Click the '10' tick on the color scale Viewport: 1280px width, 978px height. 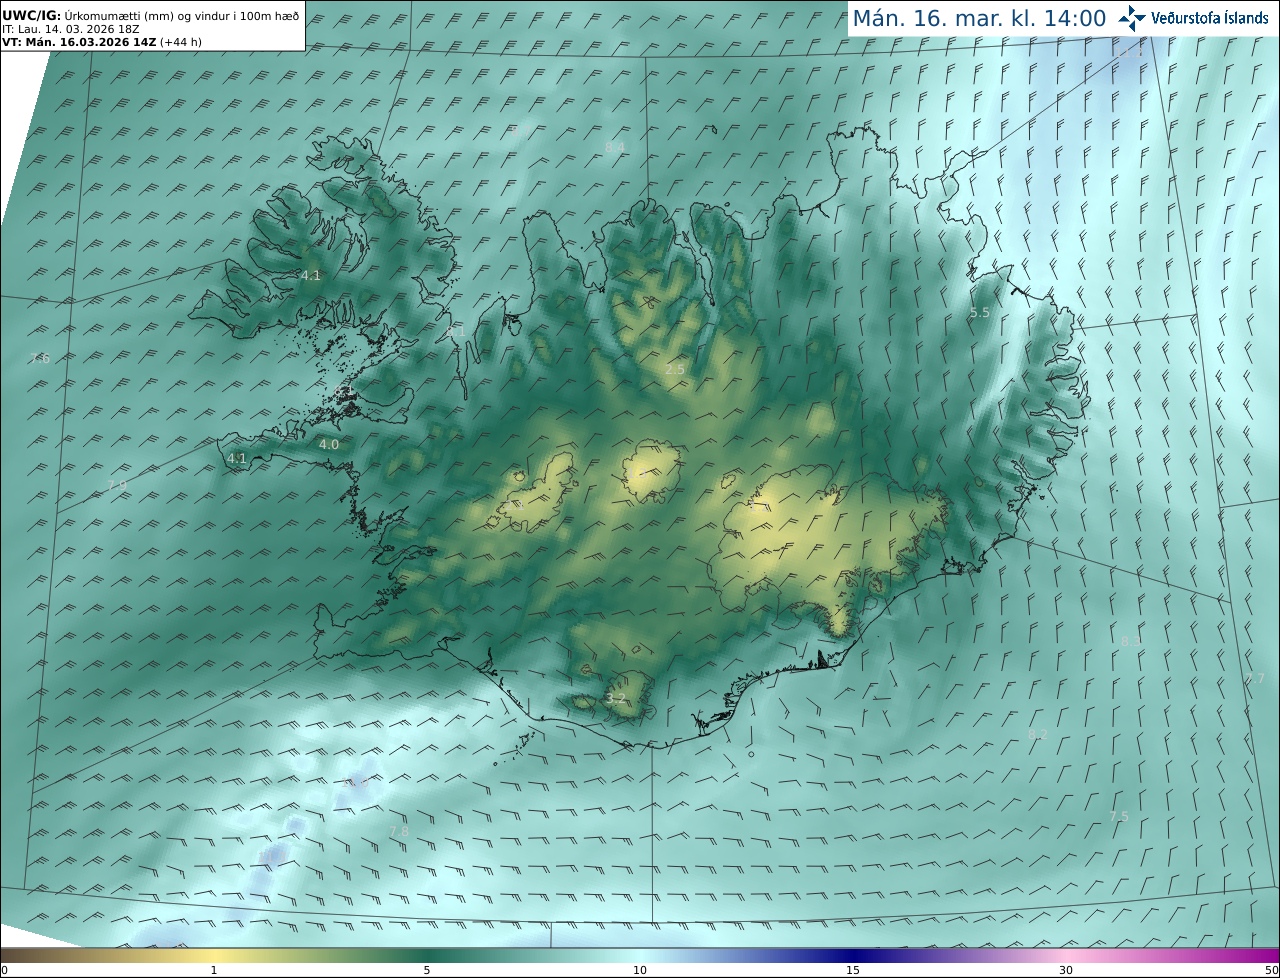click(x=640, y=970)
